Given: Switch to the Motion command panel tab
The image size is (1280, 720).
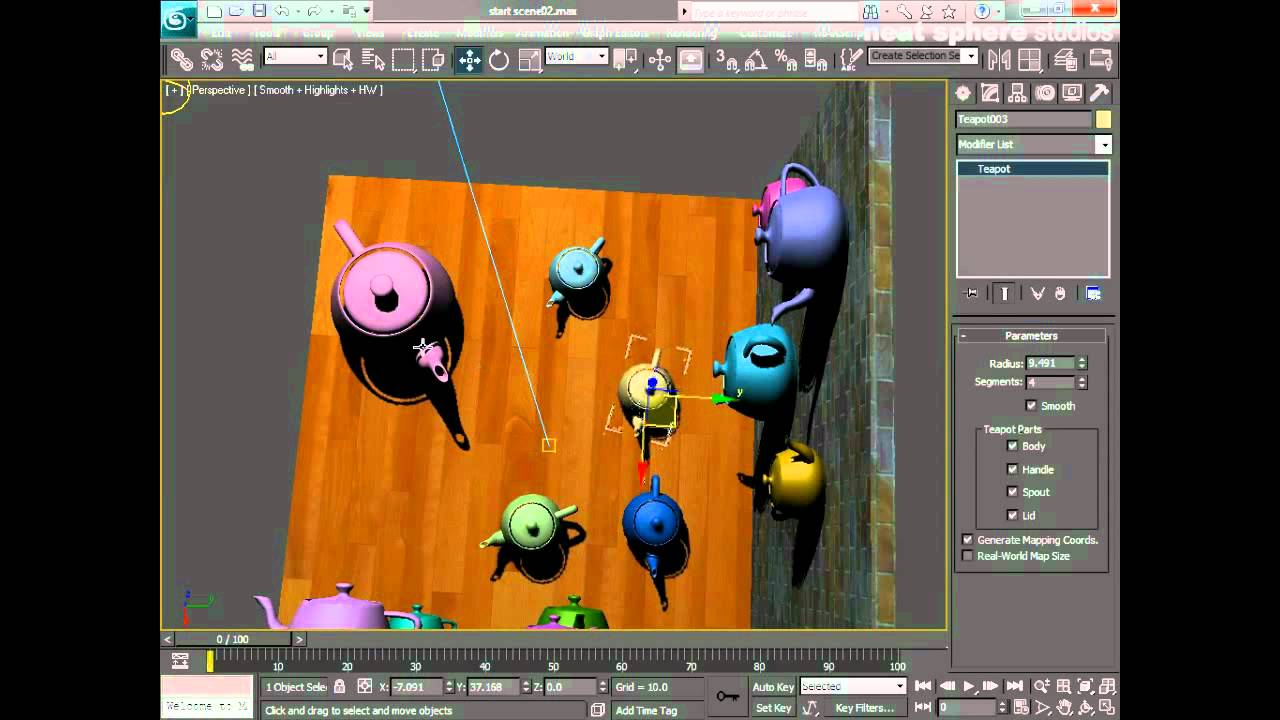Looking at the screenshot, I should [x=1044, y=93].
